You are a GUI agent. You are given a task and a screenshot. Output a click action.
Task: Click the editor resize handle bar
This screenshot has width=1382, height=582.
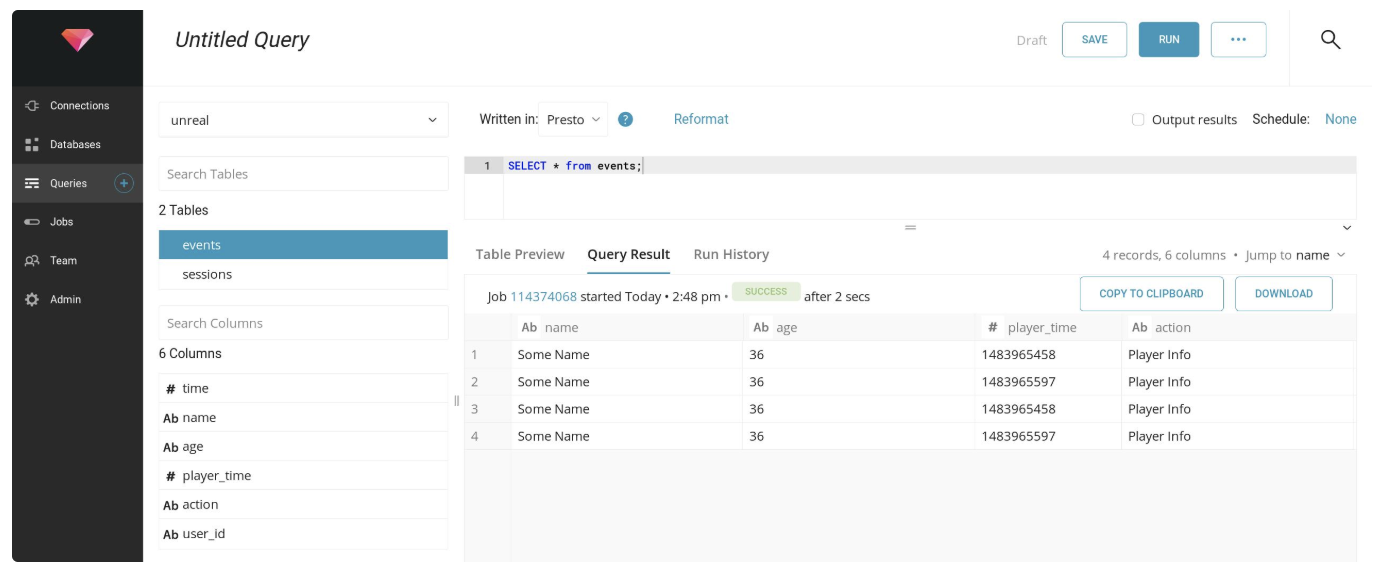tap(910, 228)
